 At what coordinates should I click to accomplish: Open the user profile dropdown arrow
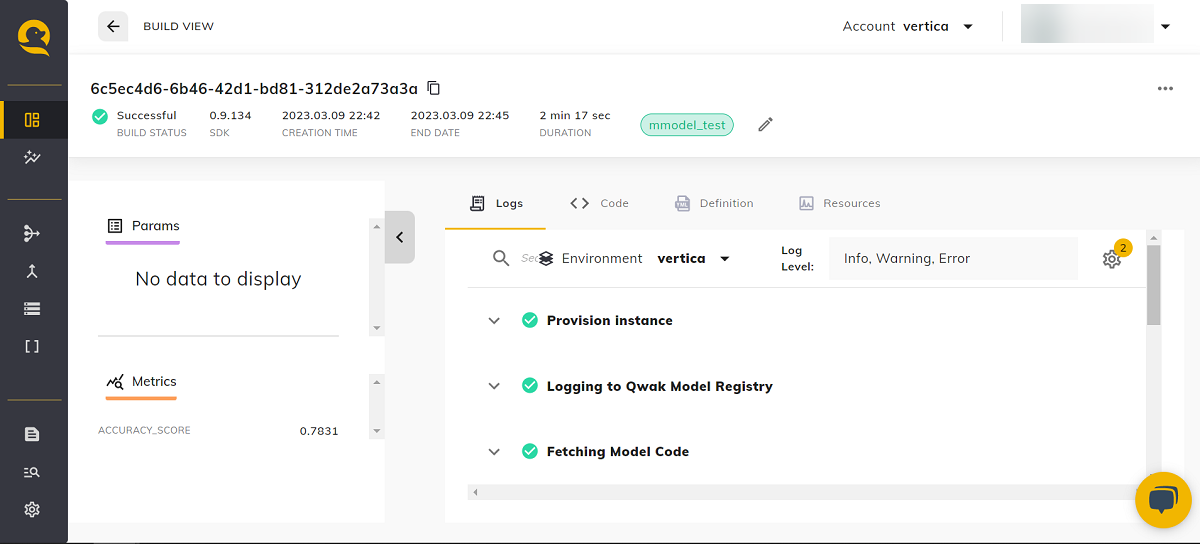tap(1165, 27)
